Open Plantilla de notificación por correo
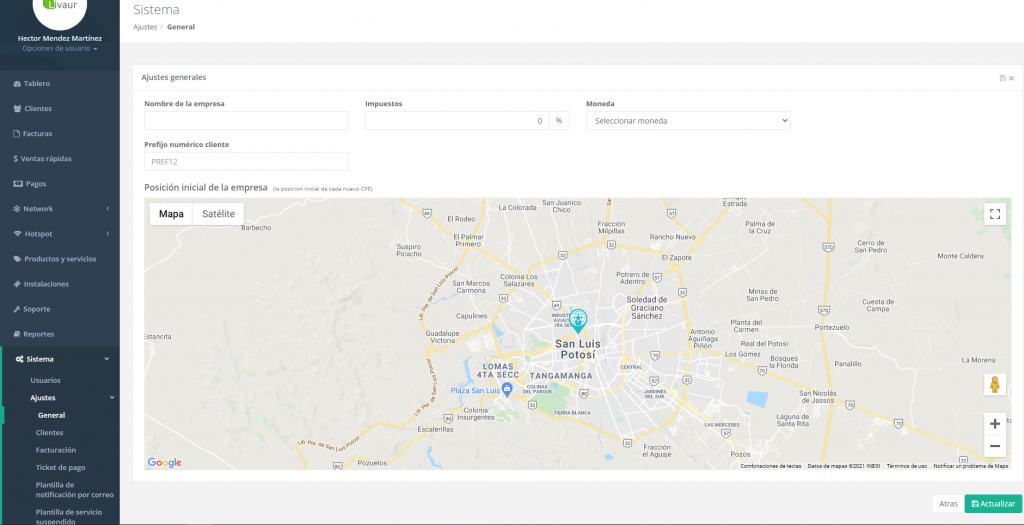This screenshot has width=1024, height=525. [74, 490]
